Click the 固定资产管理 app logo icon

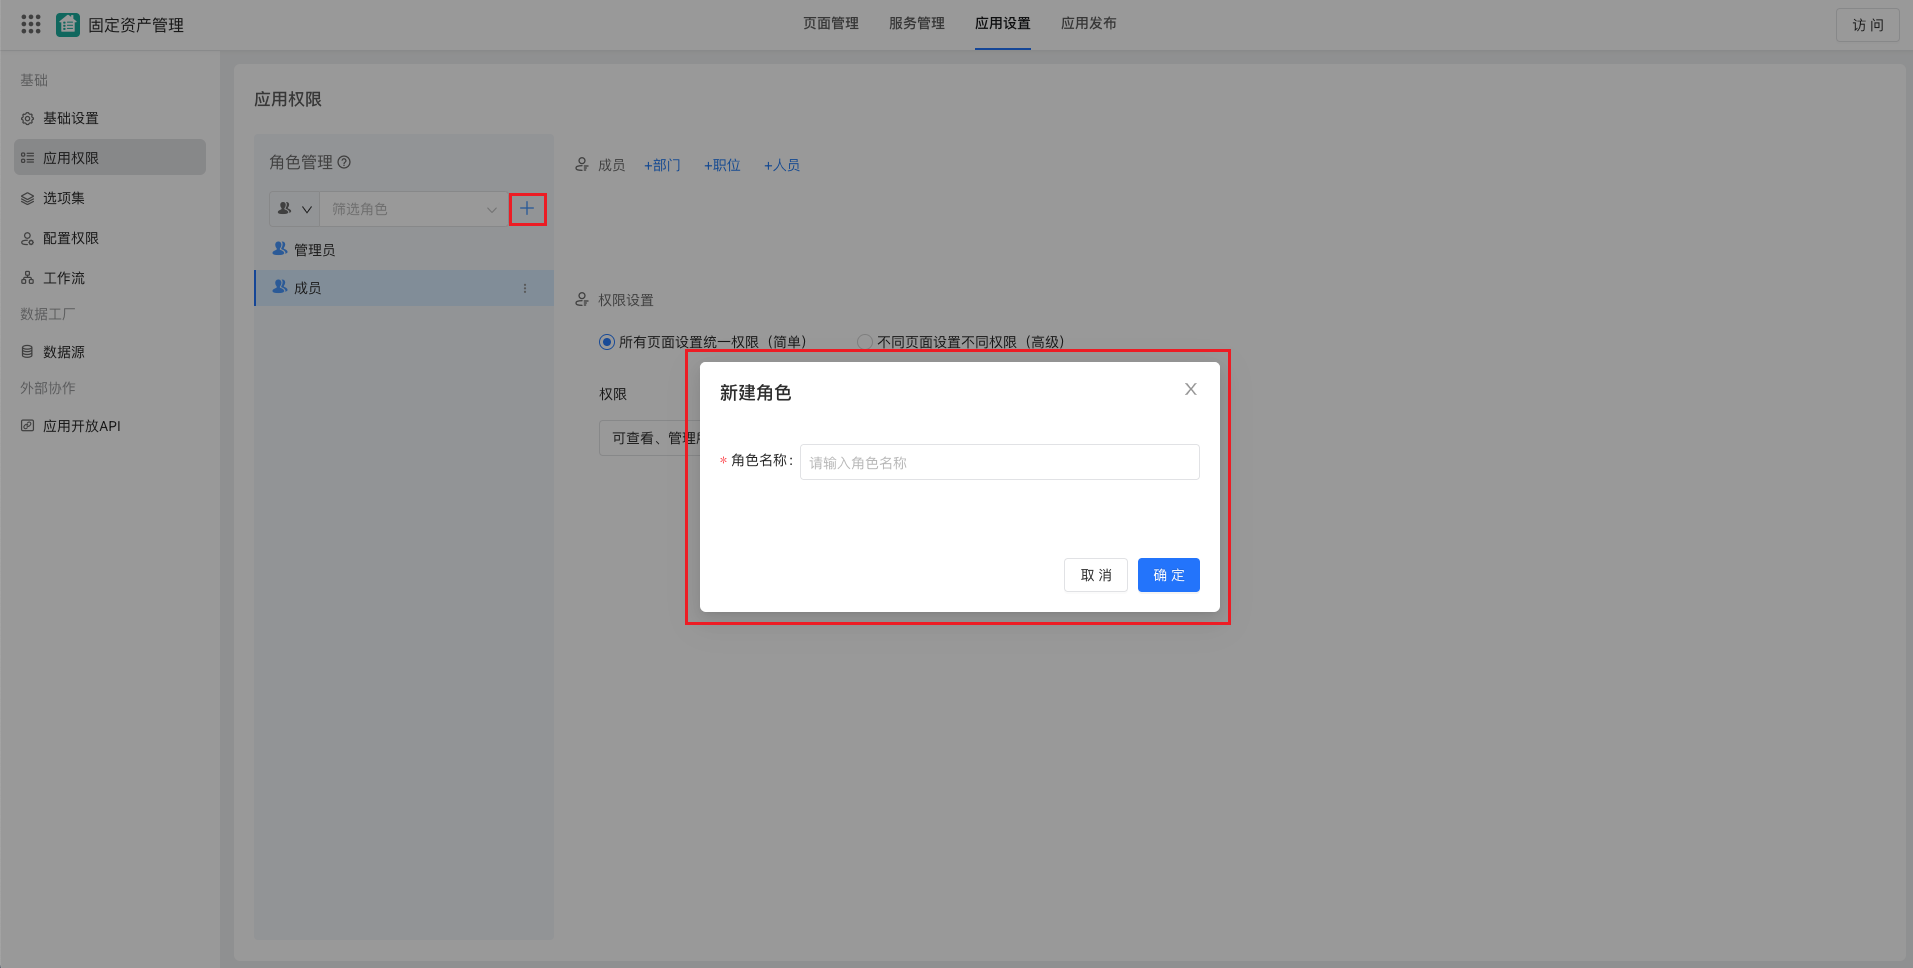(68, 24)
